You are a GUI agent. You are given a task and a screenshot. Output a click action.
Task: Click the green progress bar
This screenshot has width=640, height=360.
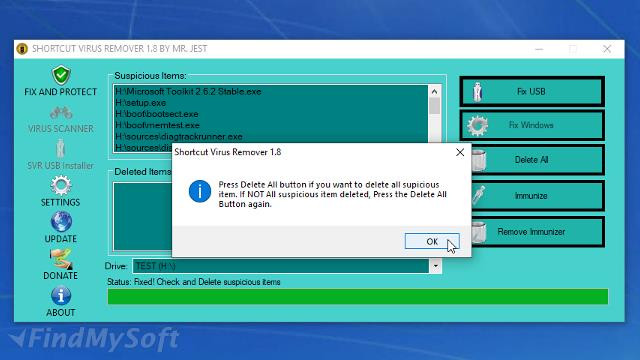[358, 297]
